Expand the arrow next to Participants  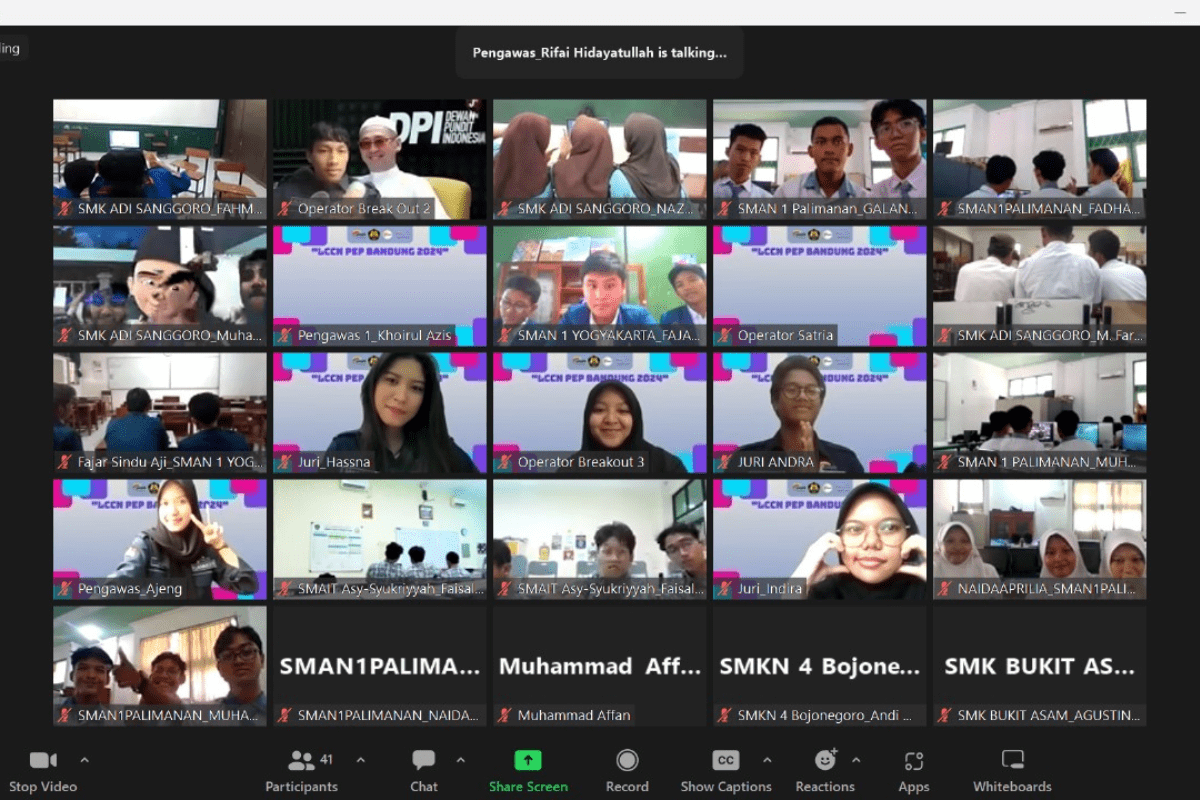pyautogui.click(x=361, y=760)
